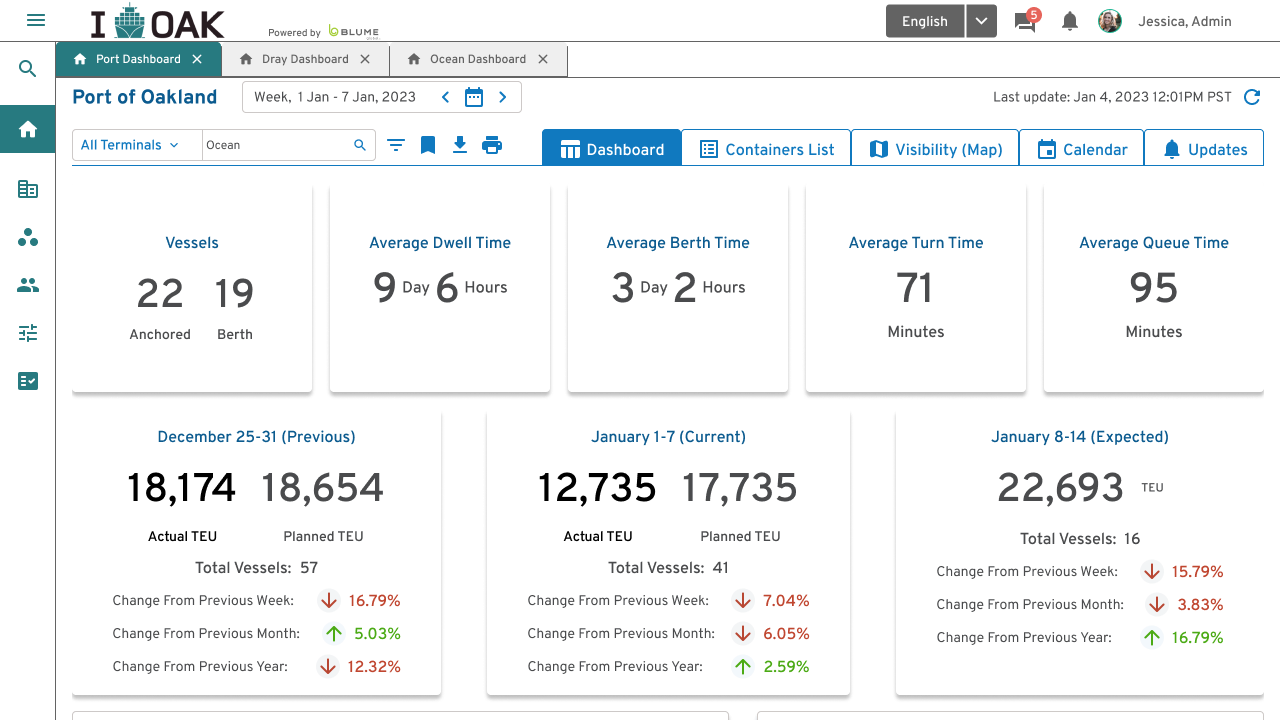Close the Dray Dashboard tab
This screenshot has height=720, width=1280.
click(x=365, y=59)
